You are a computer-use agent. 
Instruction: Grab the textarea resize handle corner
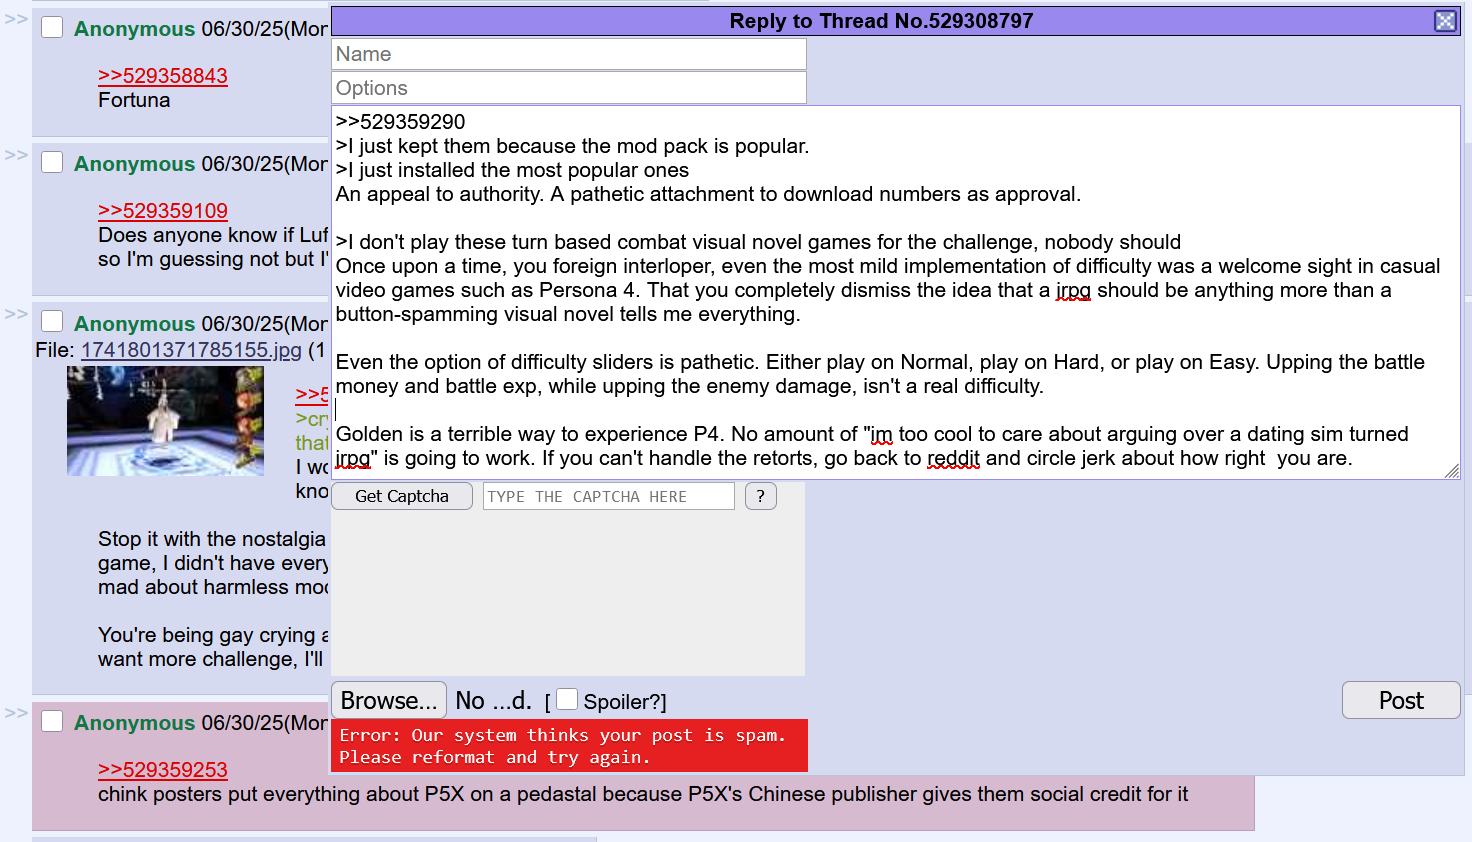(x=1452, y=471)
